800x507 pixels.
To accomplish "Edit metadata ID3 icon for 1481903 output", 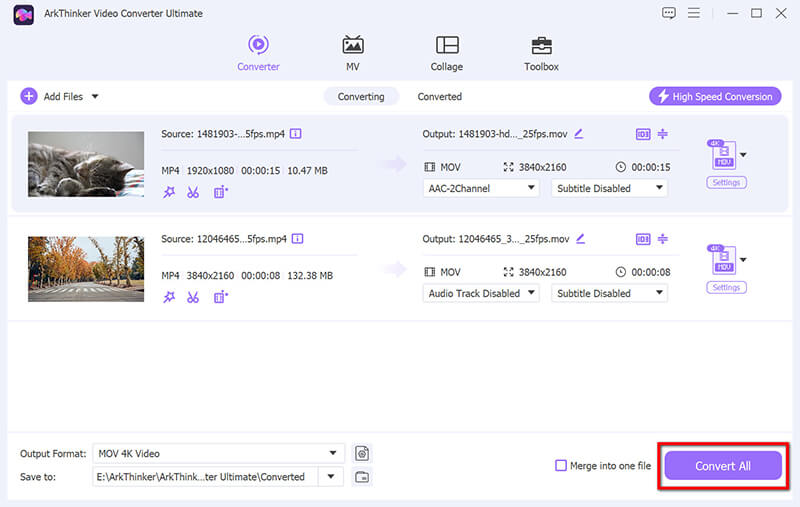I will click(x=643, y=134).
